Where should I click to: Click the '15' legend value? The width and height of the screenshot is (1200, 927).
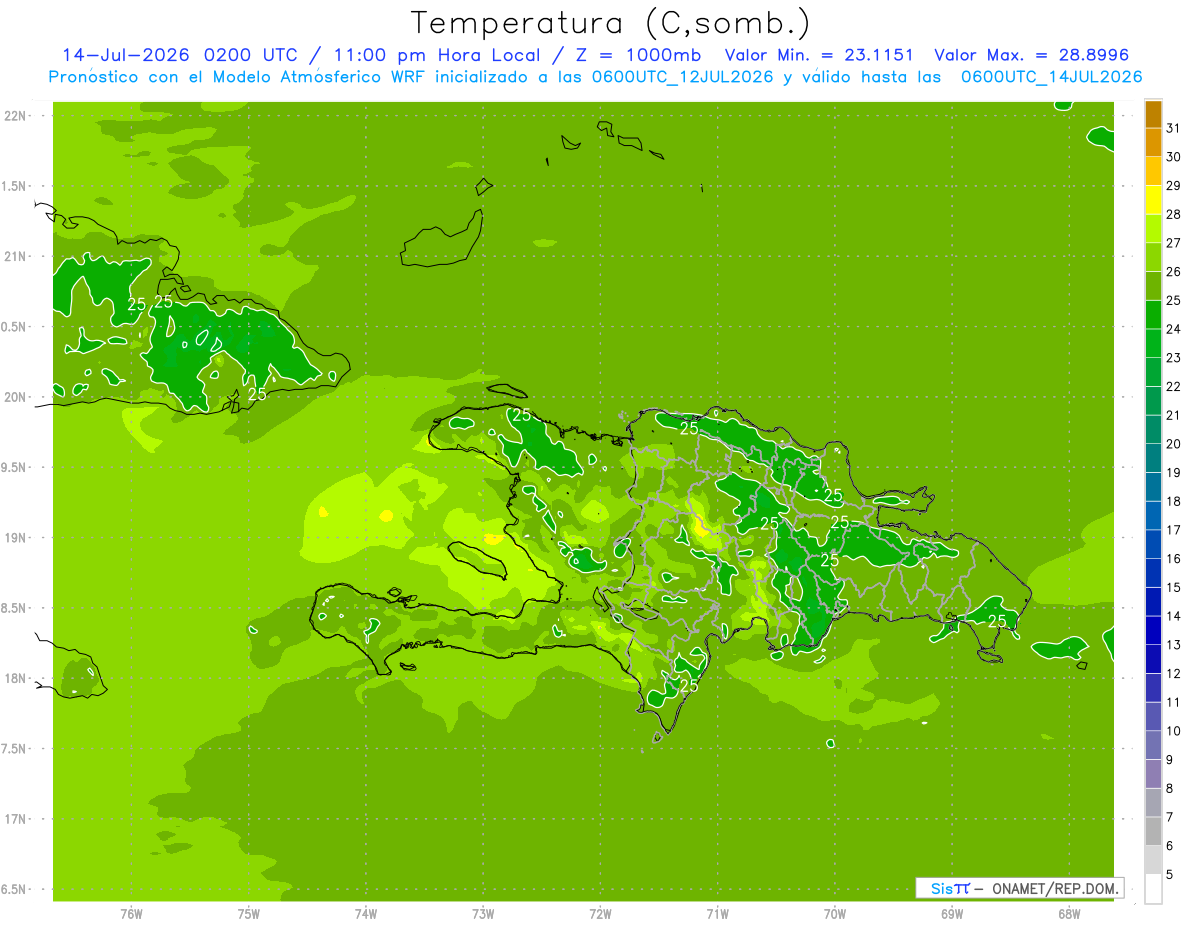point(1173,587)
